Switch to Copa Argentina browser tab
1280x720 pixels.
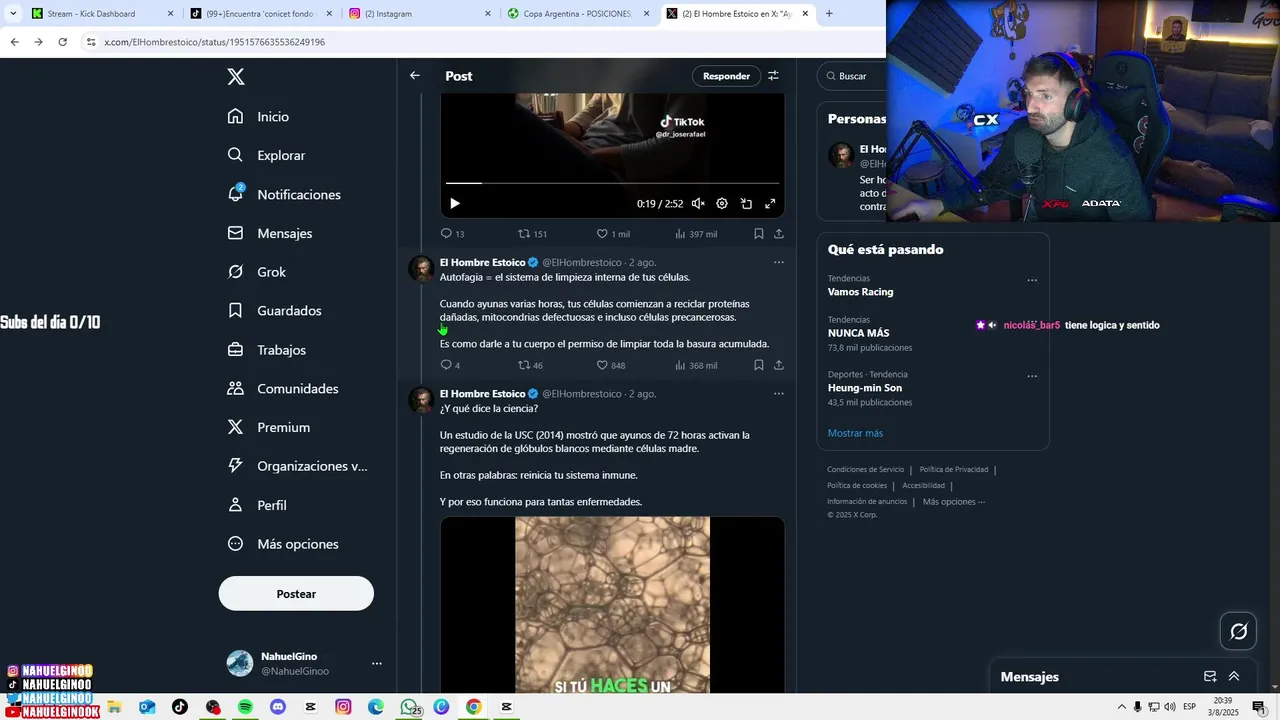coord(578,13)
